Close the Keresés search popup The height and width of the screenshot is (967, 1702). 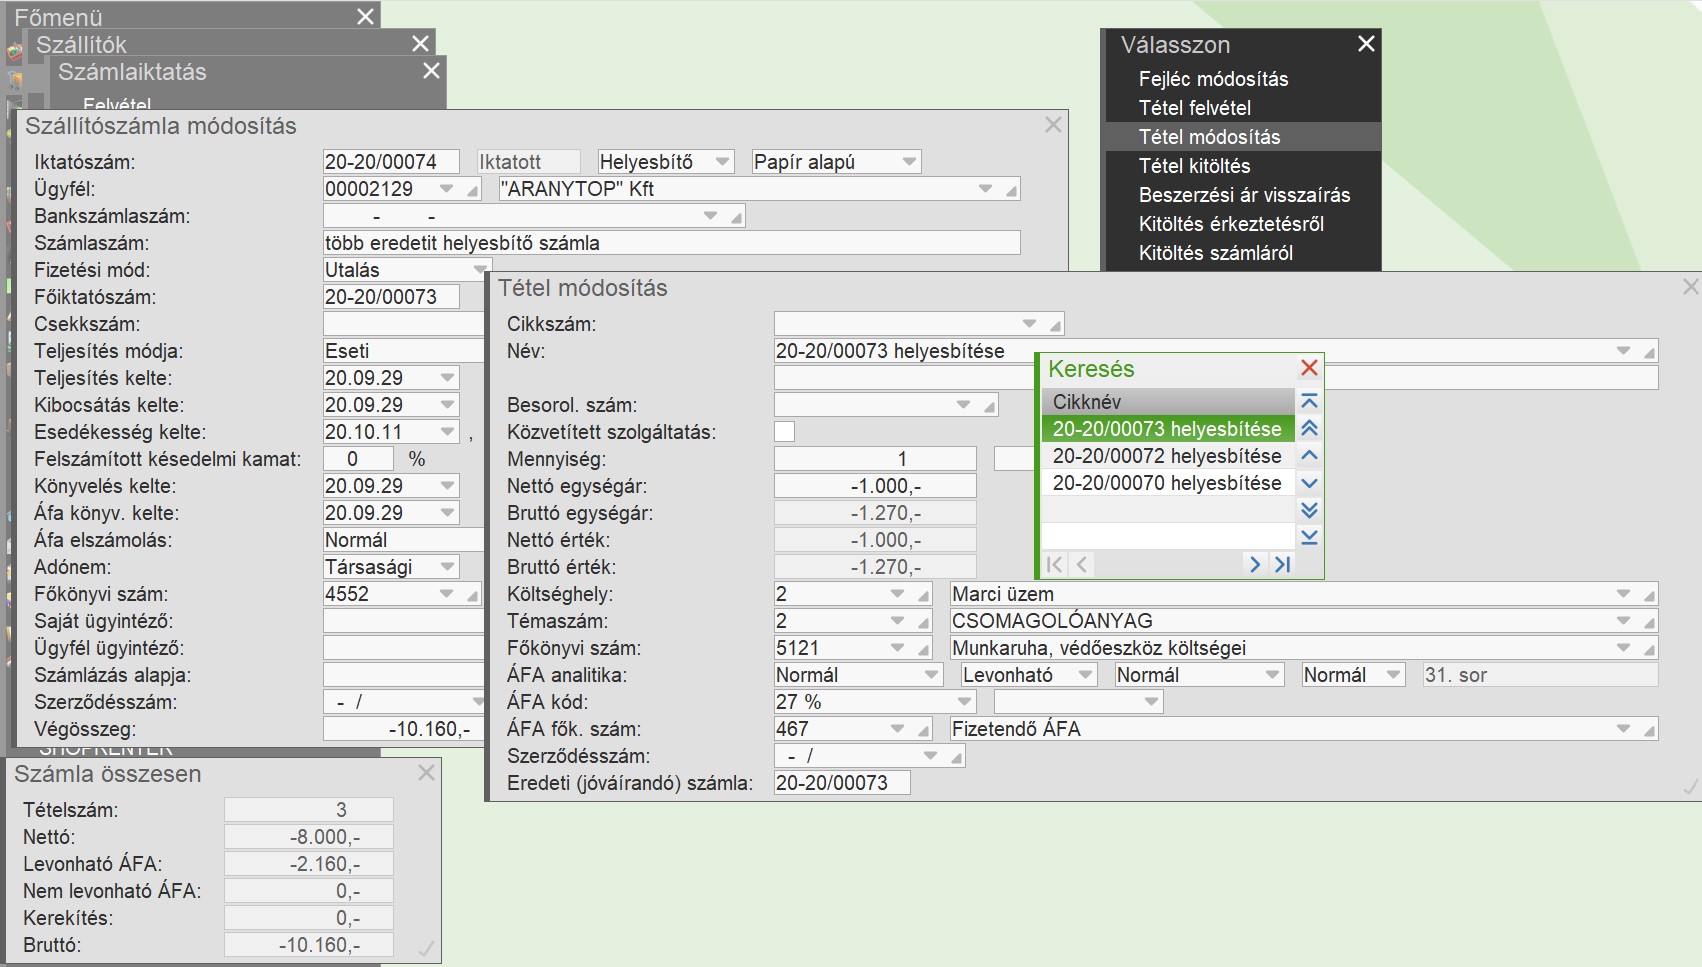(1309, 368)
